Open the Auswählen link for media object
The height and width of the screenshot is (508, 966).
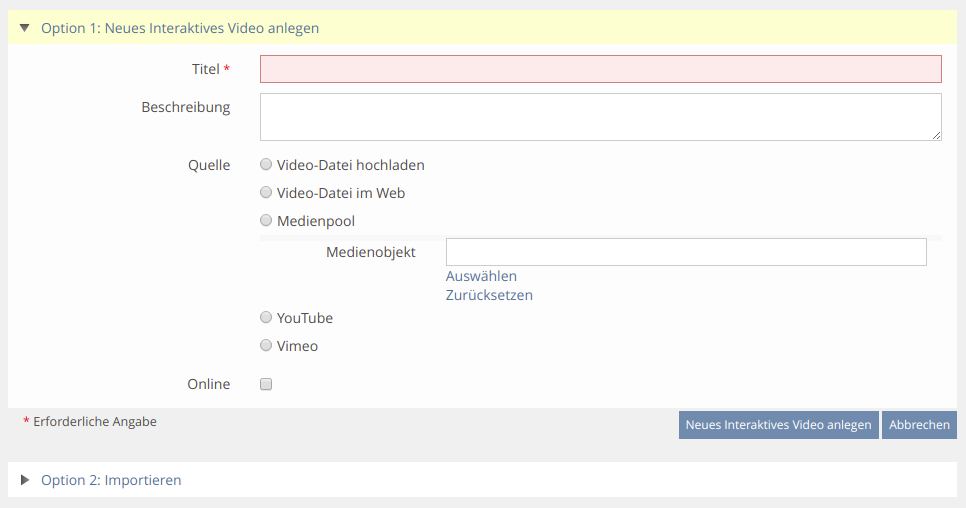[481, 276]
